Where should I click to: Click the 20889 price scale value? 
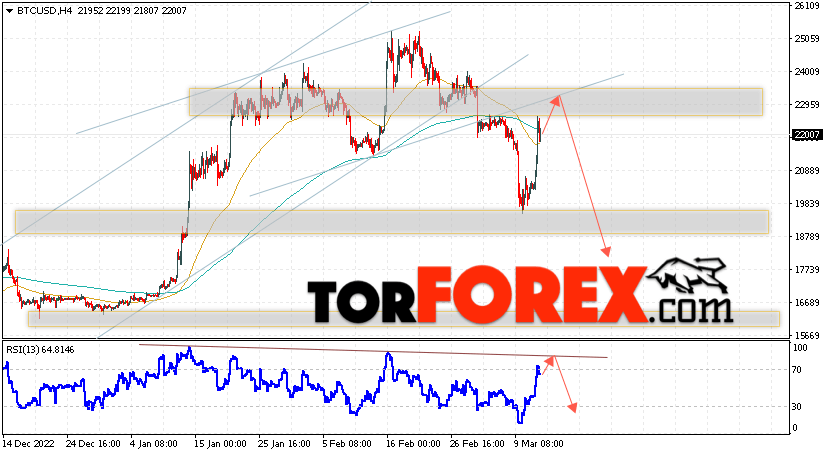click(807, 170)
